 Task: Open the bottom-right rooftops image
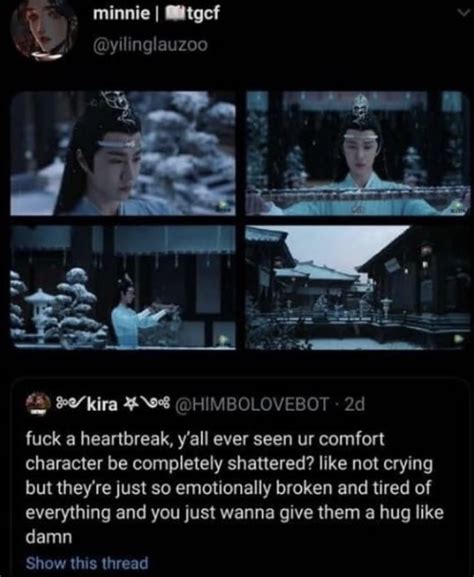pos(356,287)
